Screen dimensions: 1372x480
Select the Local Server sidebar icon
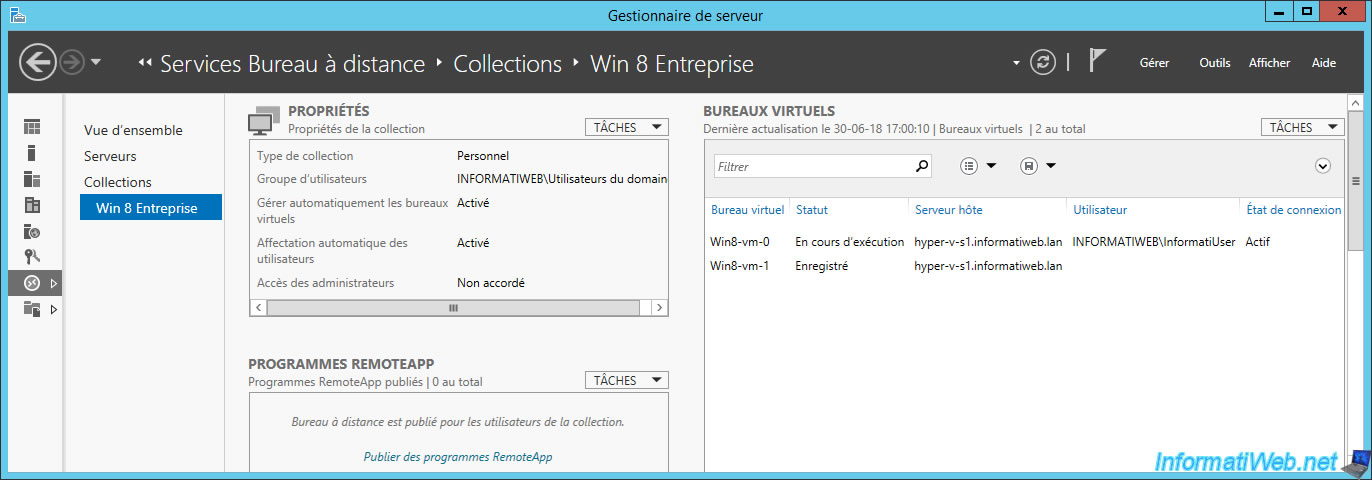(32, 153)
